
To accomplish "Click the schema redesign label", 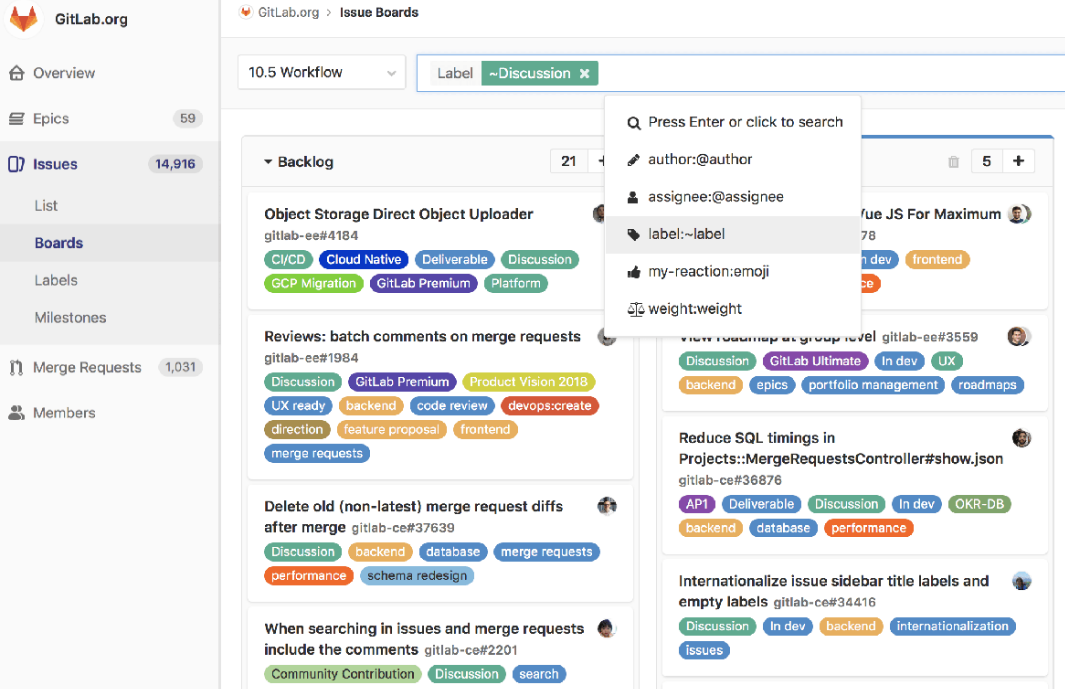I will (417, 576).
